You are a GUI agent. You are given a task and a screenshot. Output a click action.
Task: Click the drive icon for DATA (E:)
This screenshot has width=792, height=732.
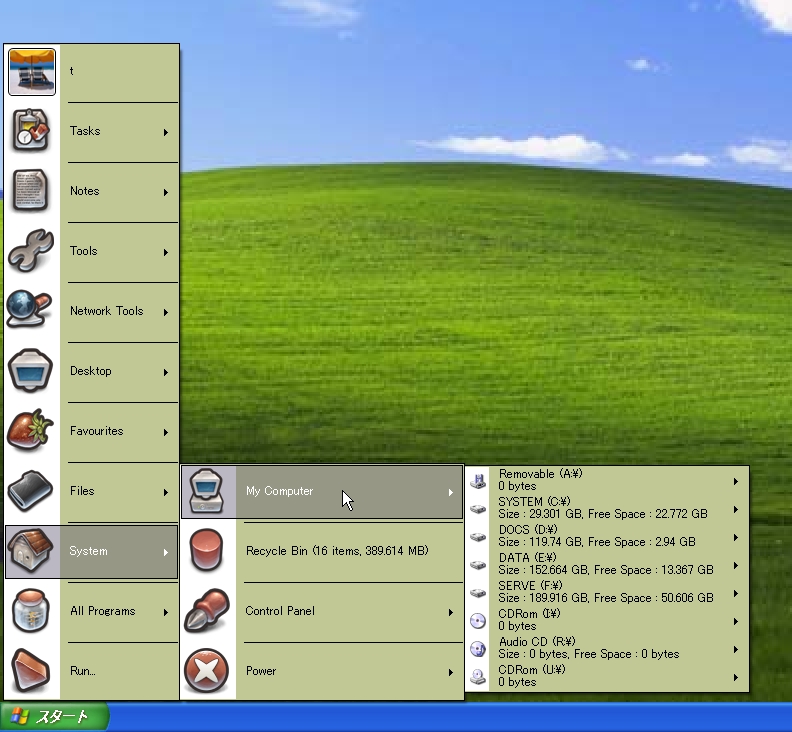[x=478, y=565]
